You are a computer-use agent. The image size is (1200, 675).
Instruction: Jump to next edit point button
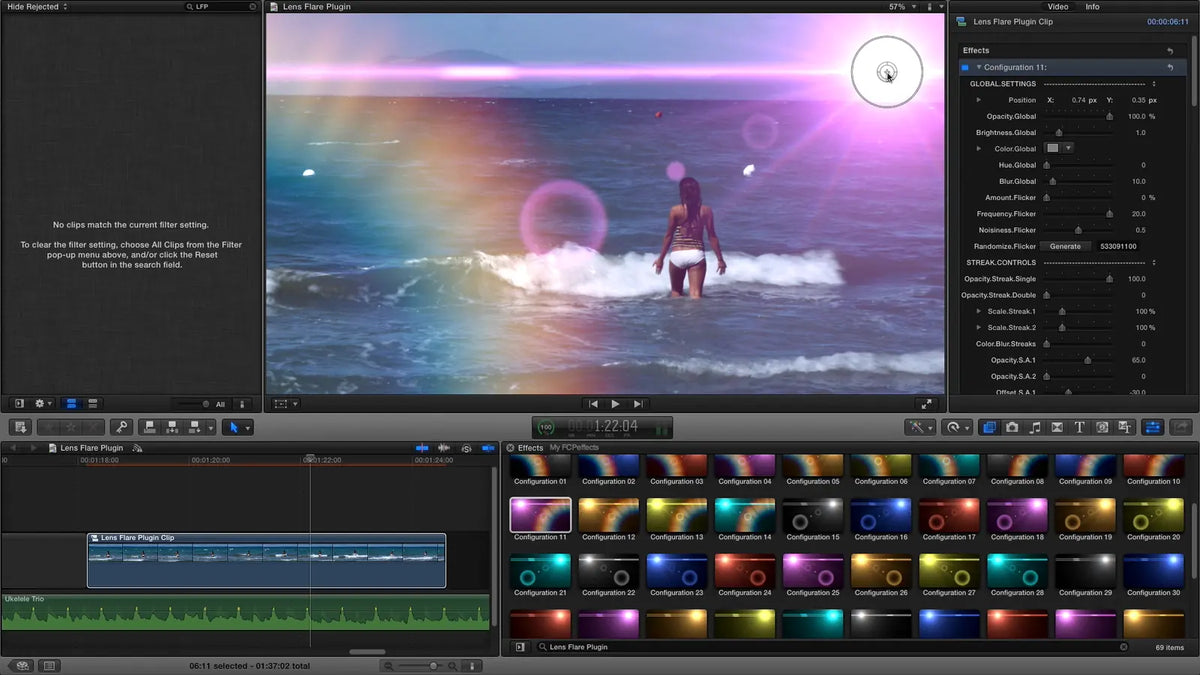click(638, 404)
